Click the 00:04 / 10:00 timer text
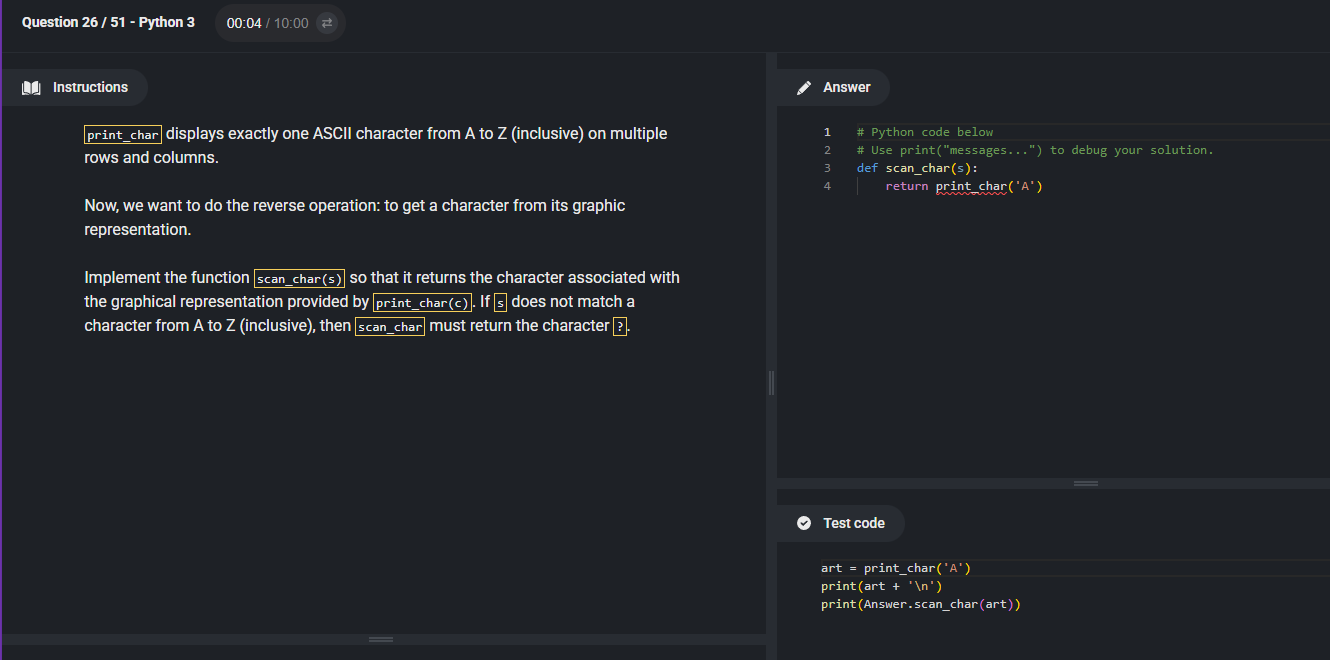This screenshot has height=660, width=1330. (x=267, y=23)
